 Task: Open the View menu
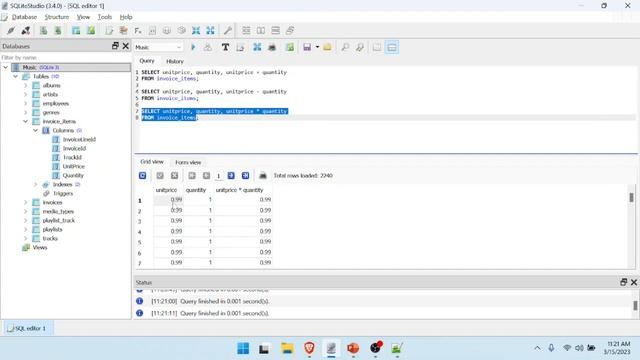click(x=83, y=17)
